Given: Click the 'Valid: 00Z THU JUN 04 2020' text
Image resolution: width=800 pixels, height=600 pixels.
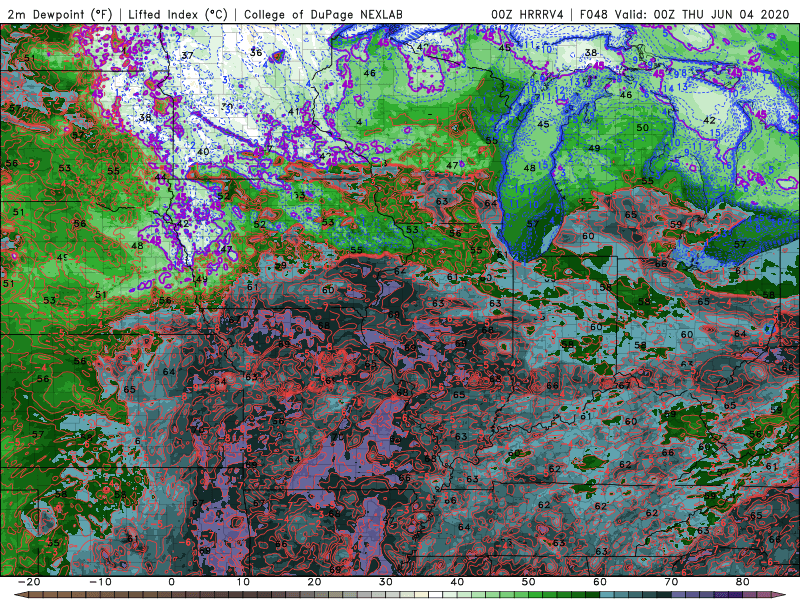Looking at the screenshot, I should point(702,14).
